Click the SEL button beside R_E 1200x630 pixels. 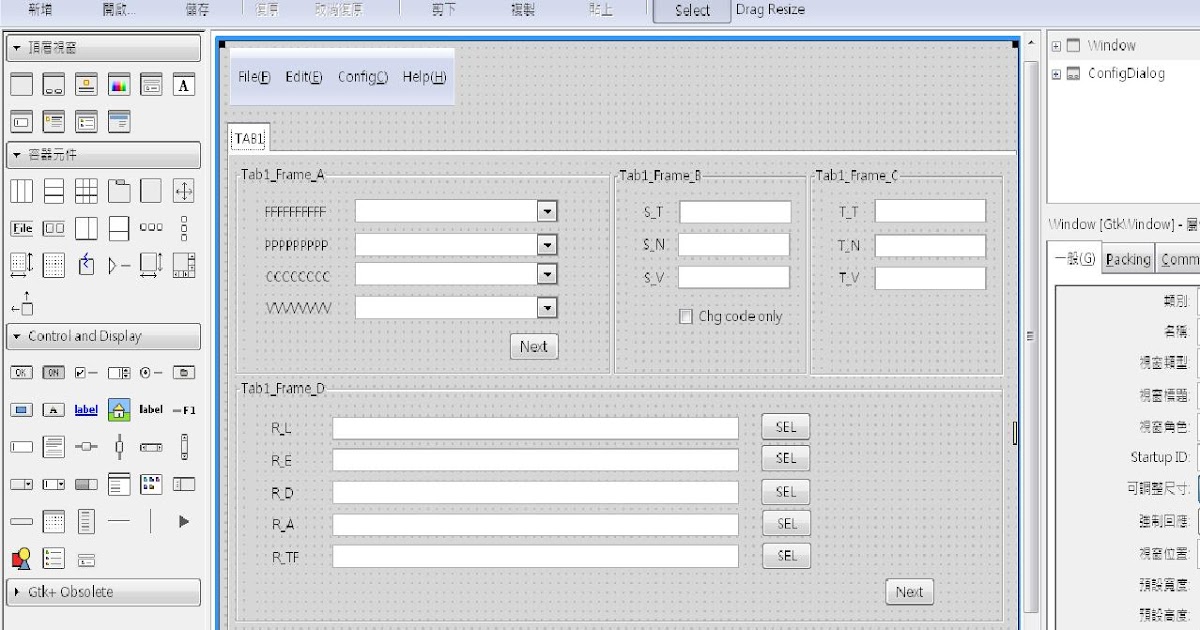[786, 458]
